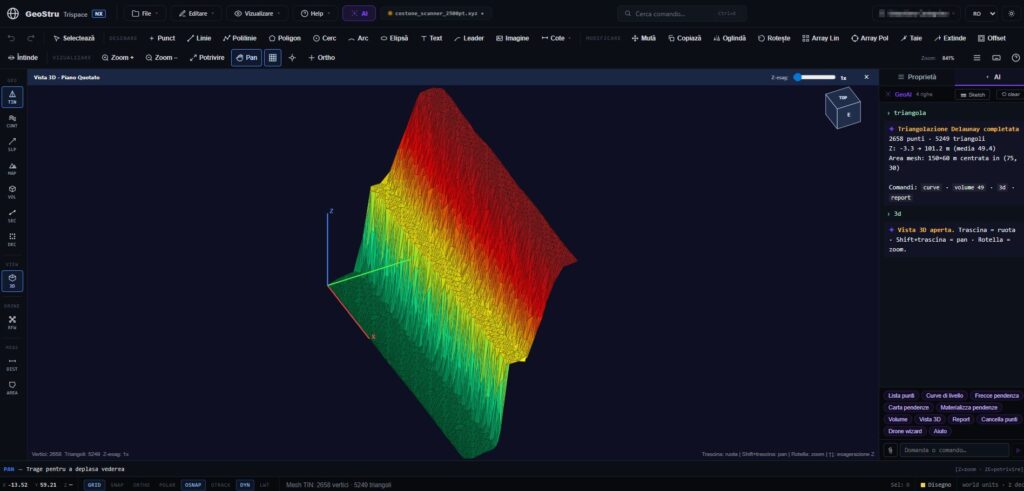Switch to the Proprietà tab
This screenshot has width=1024, height=491.
tap(917, 77)
